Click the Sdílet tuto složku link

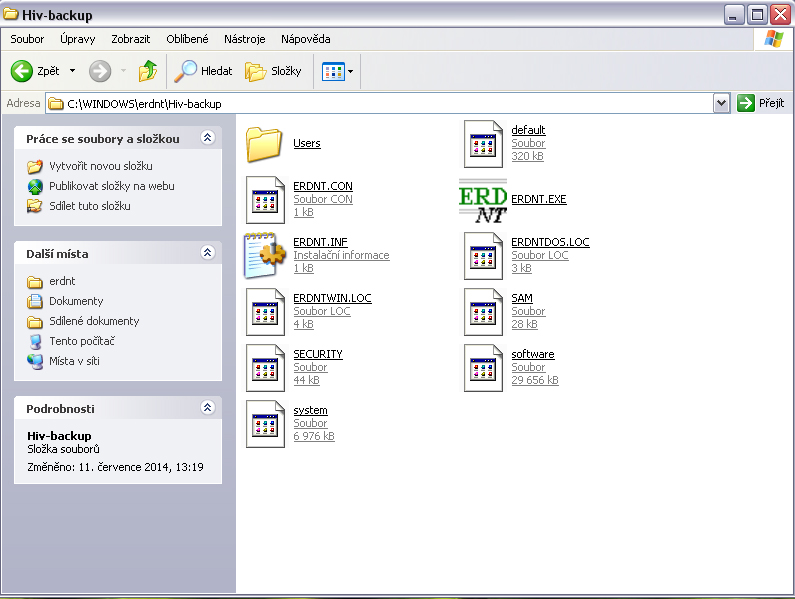pos(90,206)
